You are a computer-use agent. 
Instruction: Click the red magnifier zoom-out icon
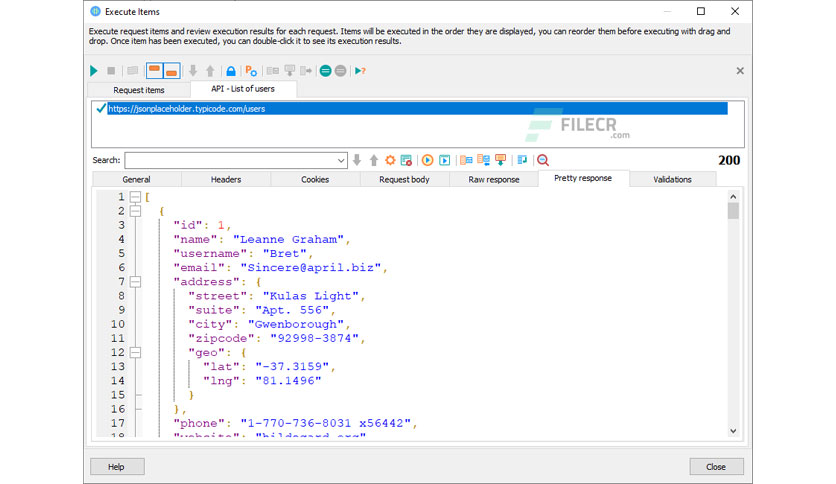(x=543, y=160)
